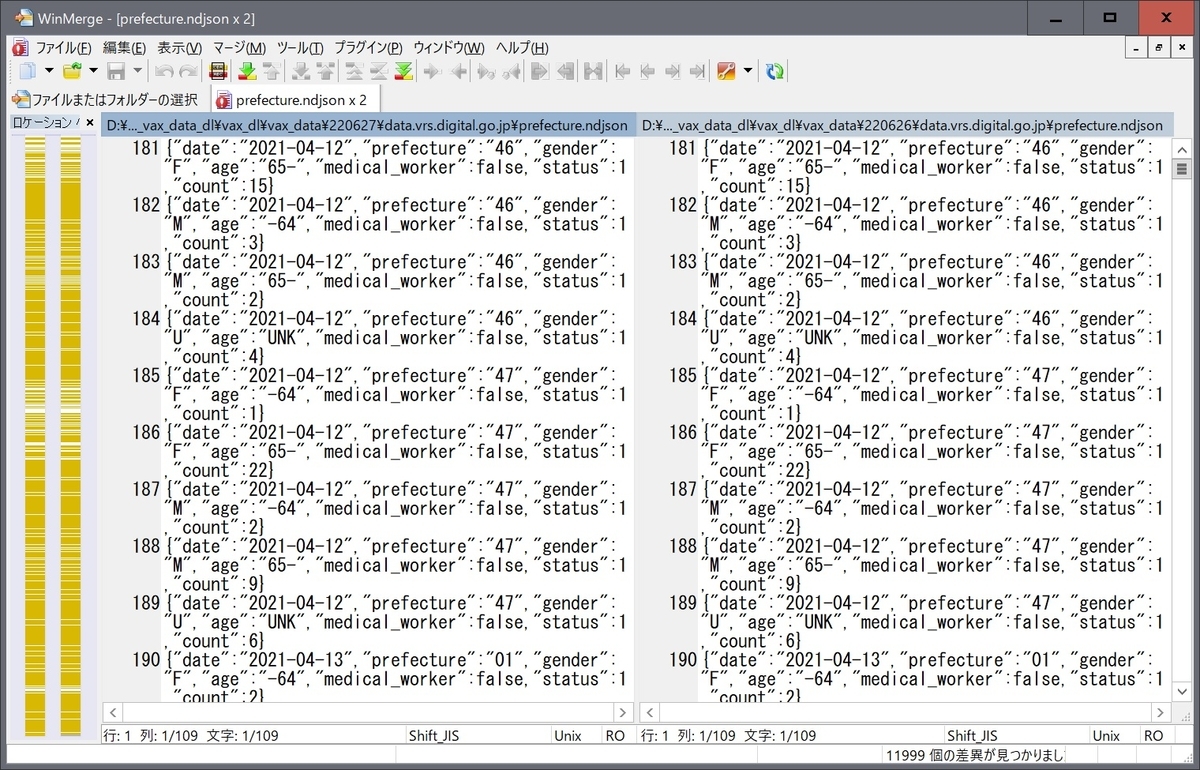Open the ファイル(F) menu
1200x770 pixels.
point(63,48)
